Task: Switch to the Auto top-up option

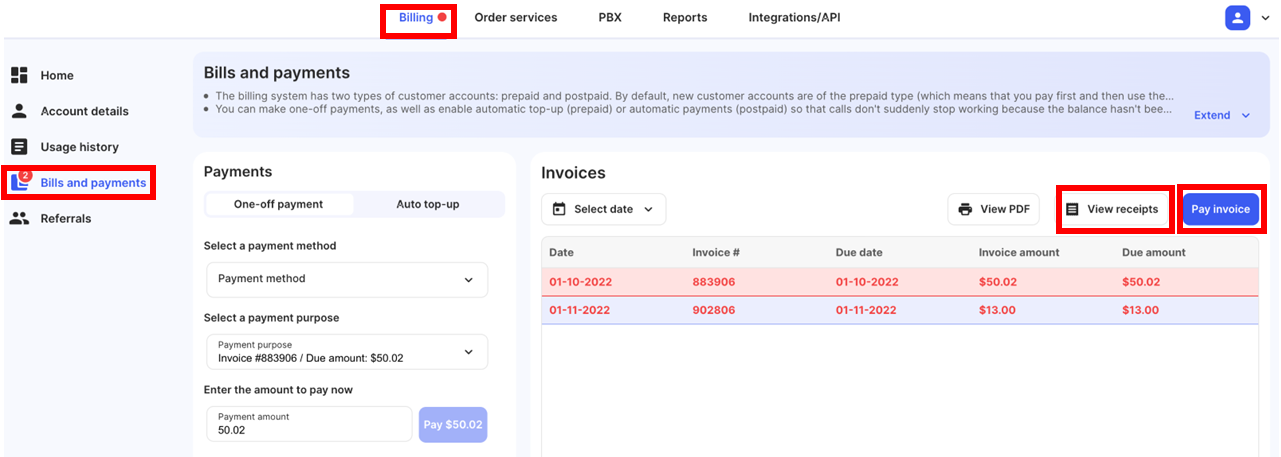Action: pos(427,204)
